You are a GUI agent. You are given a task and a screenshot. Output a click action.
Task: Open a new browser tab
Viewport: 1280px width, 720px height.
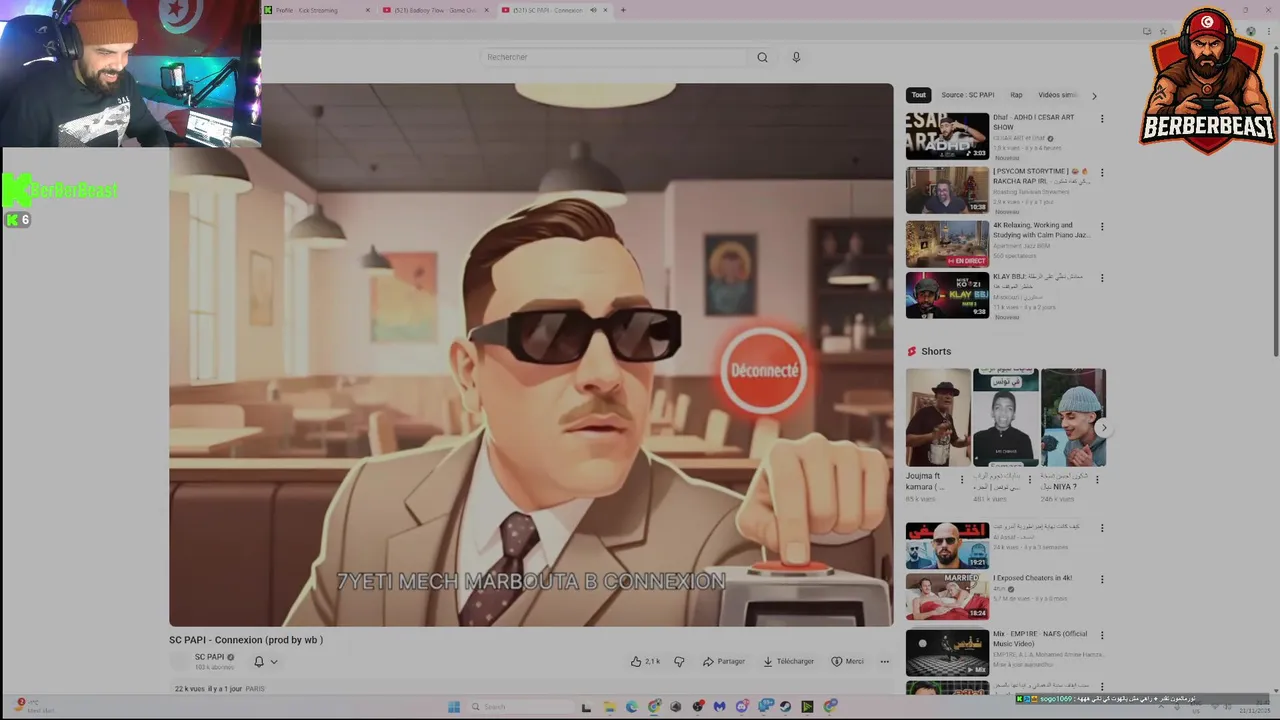click(623, 10)
